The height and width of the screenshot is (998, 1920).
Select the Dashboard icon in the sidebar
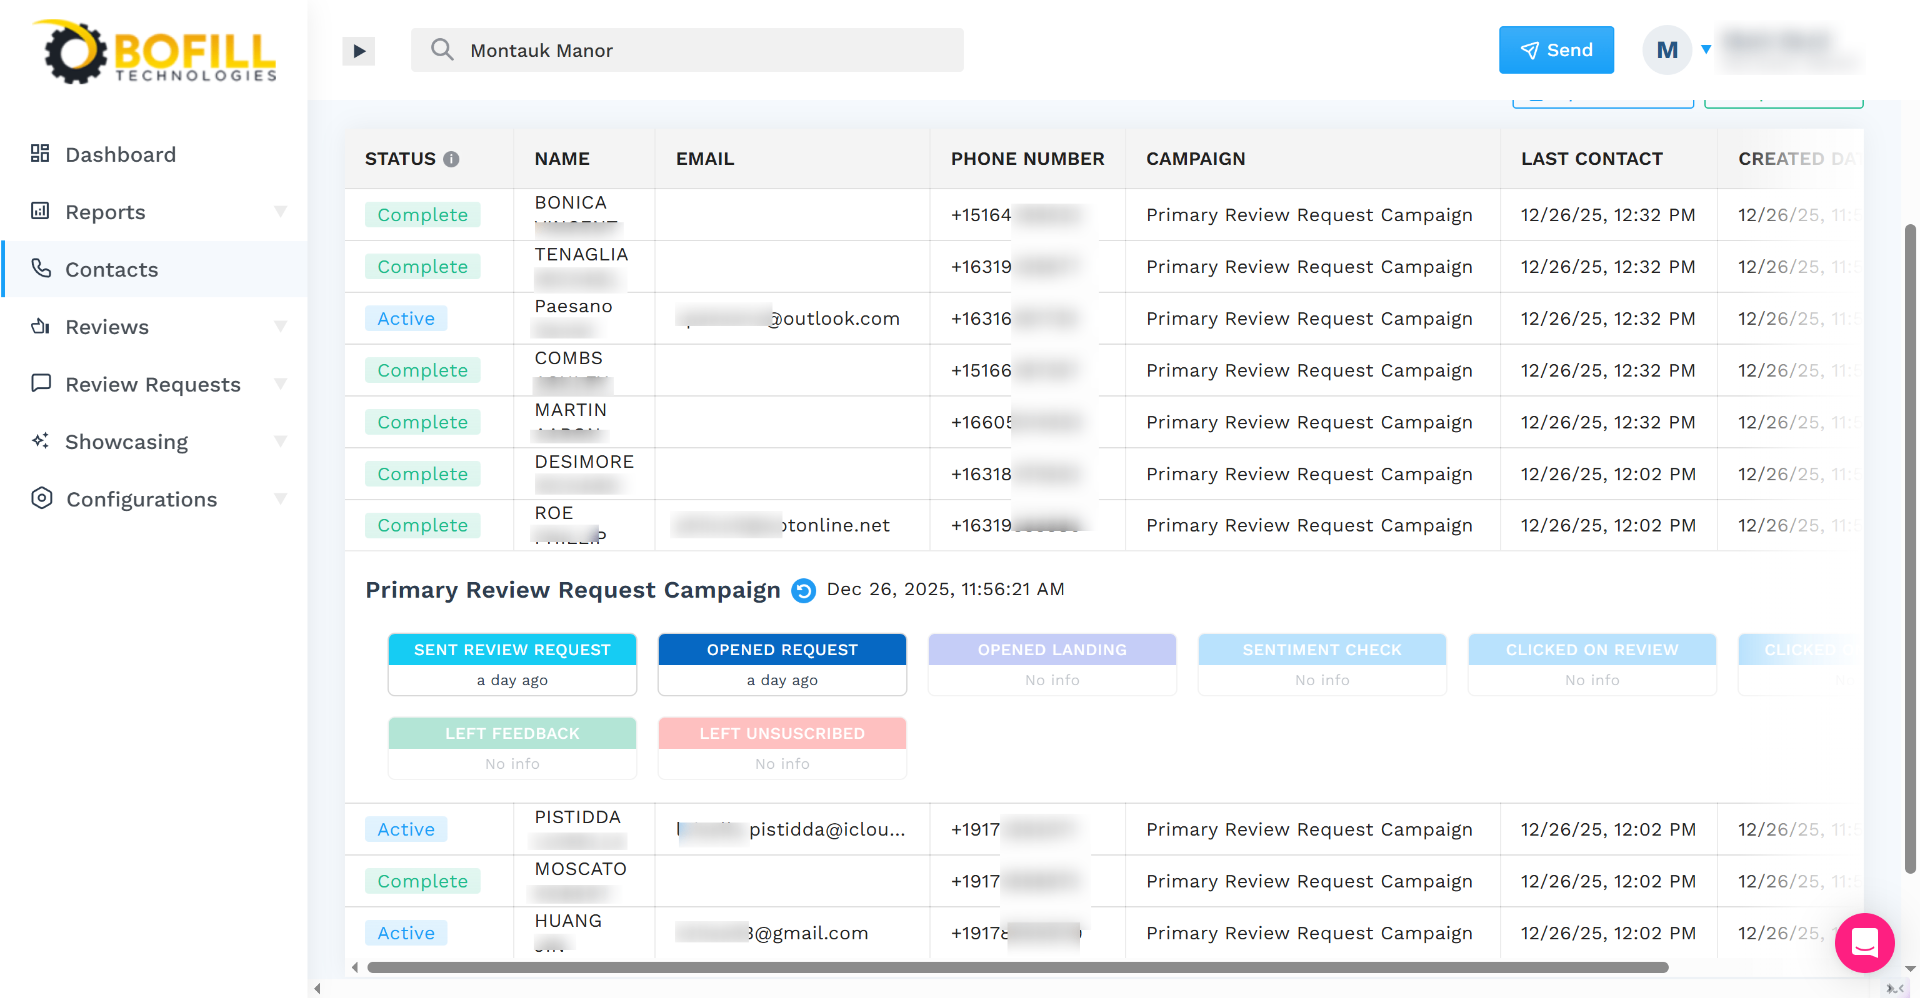[x=40, y=153]
